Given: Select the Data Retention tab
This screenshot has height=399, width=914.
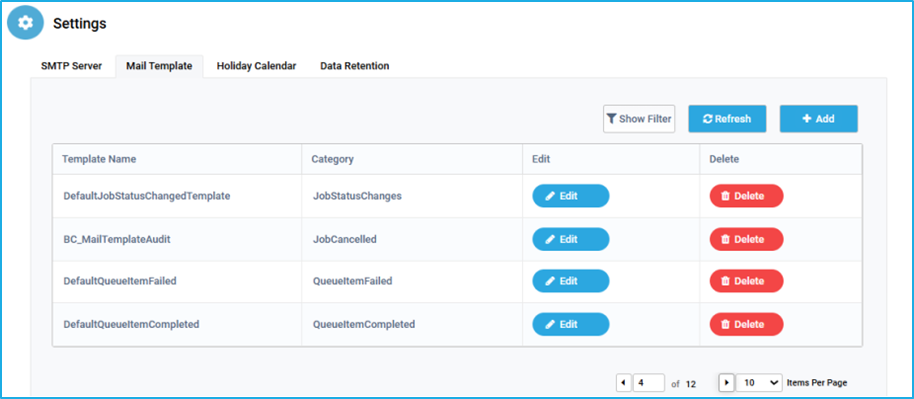Looking at the screenshot, I should tap(354, 66).
